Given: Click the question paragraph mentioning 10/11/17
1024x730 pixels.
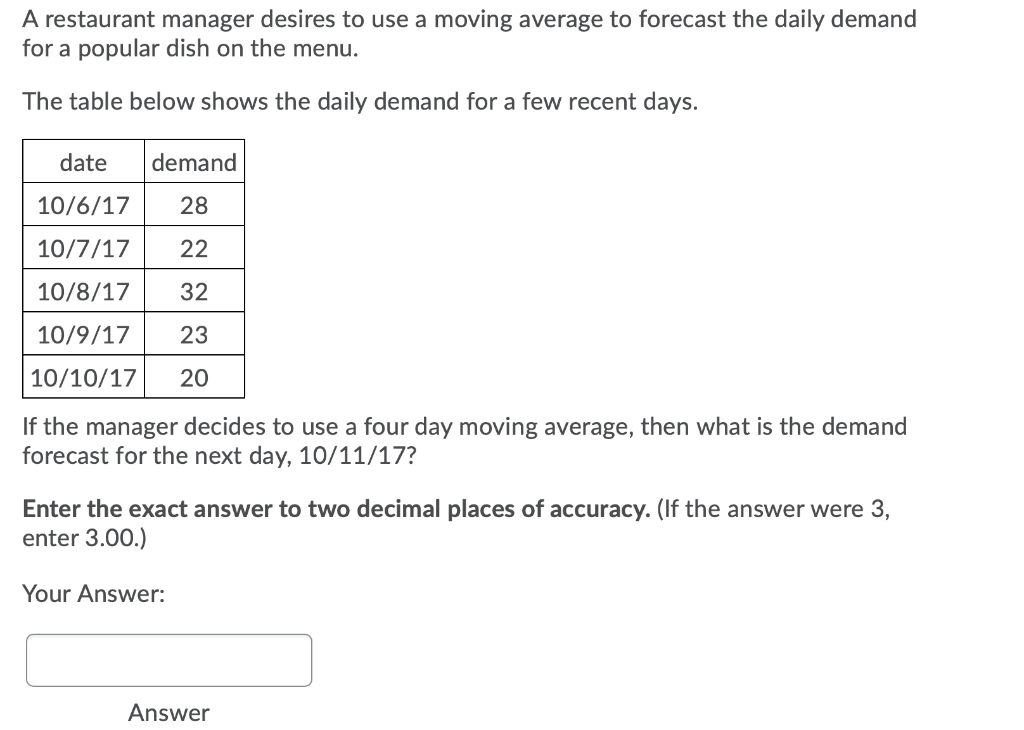Looking at the screenshot, I should point(464,440).
